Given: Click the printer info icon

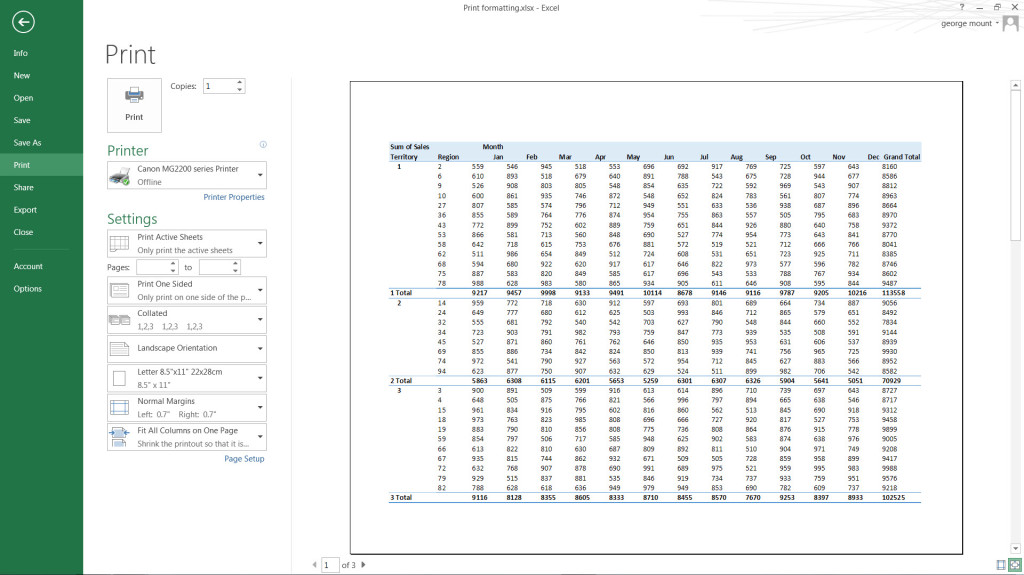Looking at the screenshot, I should 263,145.
